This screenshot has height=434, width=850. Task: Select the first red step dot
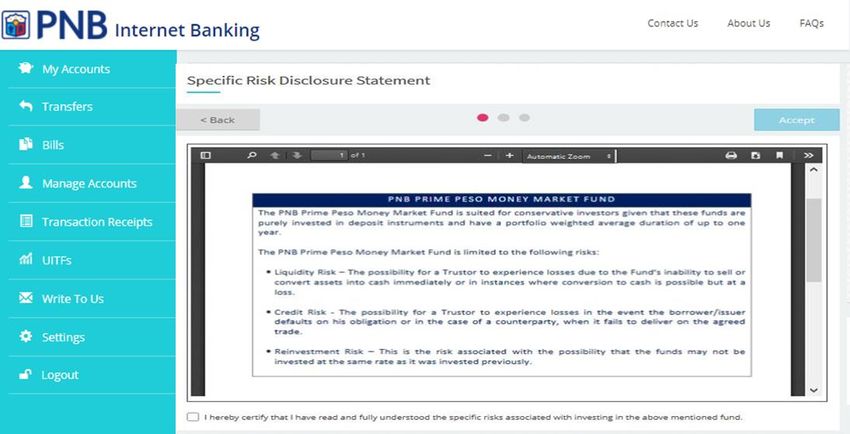tap(482, 118)
